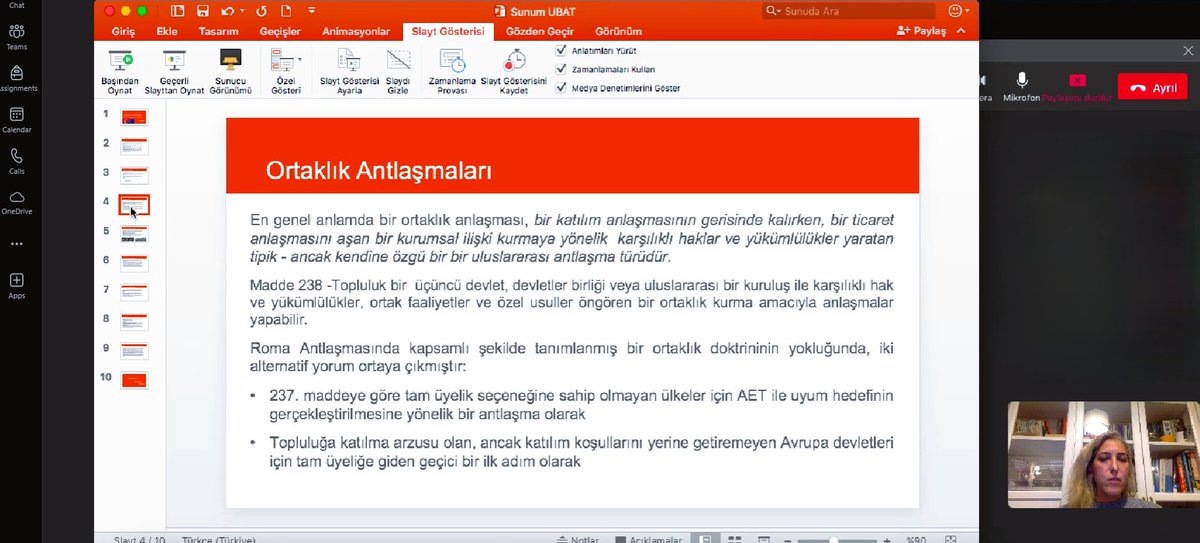Expand the undo history dropdown arrow

(241, 11)
